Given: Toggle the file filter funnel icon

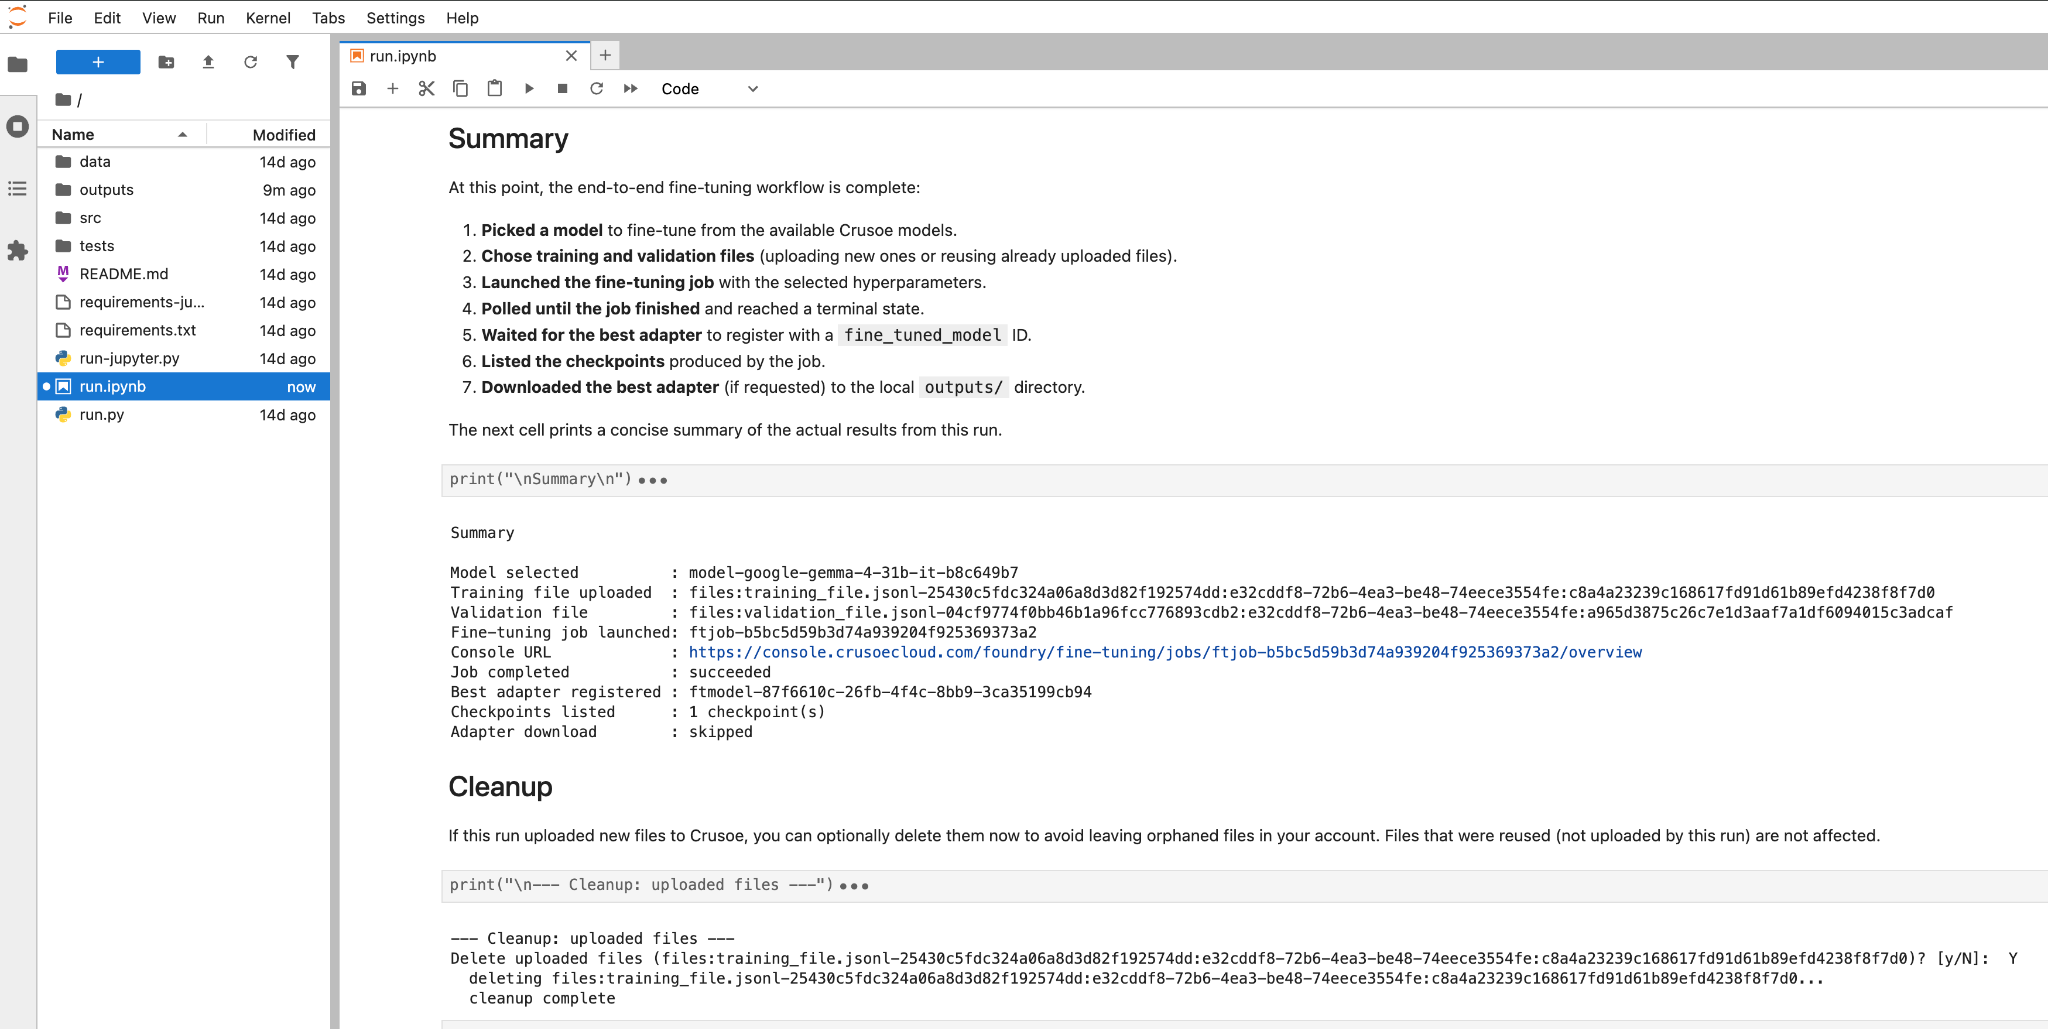Looking at the screenshot, I should pyautogui.click(x=292, y=62).
